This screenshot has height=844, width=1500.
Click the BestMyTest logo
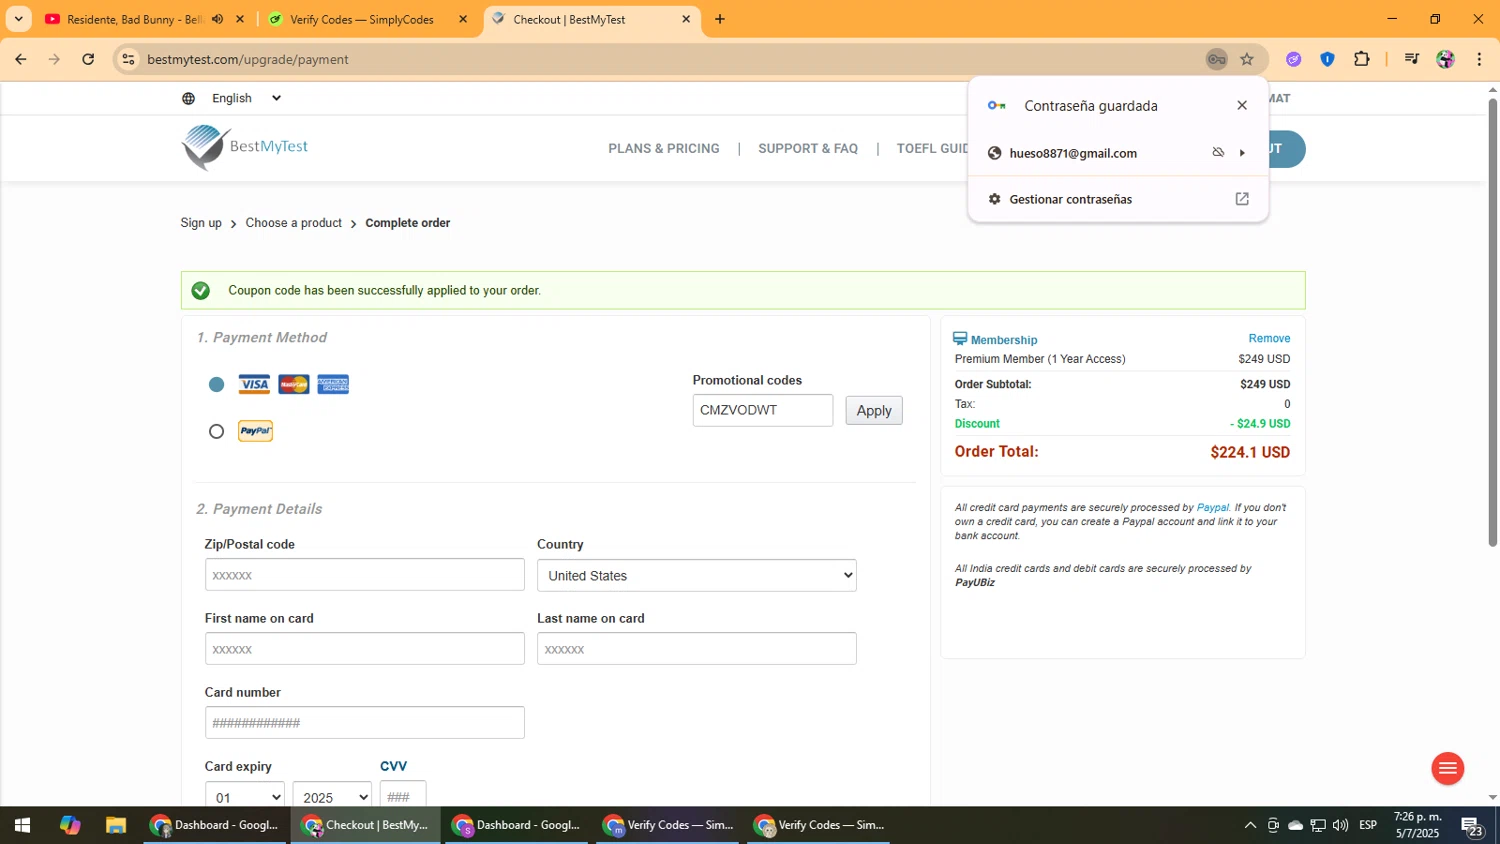[245, 147]
